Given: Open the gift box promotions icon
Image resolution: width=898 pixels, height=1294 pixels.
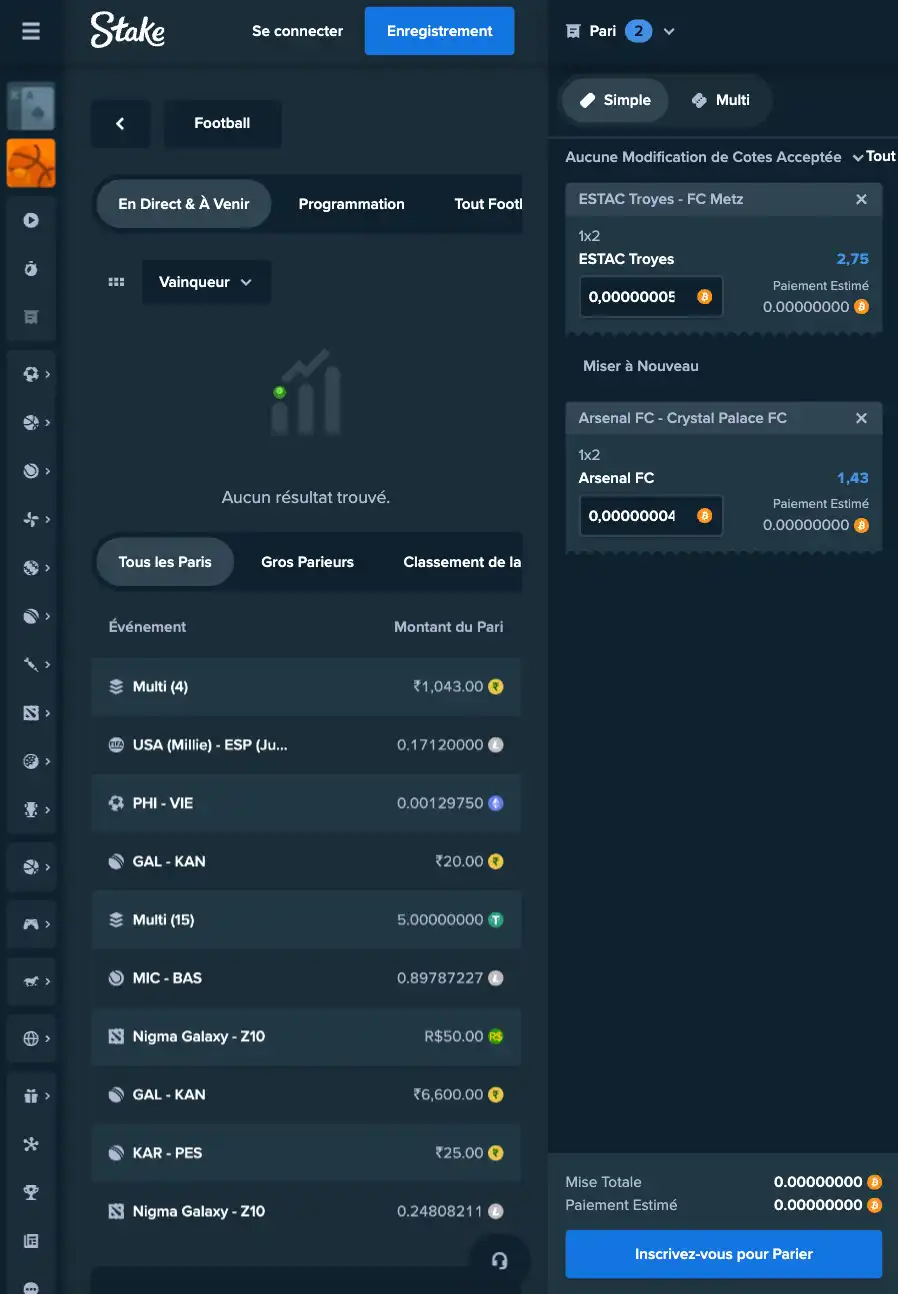Looking at the screenshot, I should pos(31,1096).
